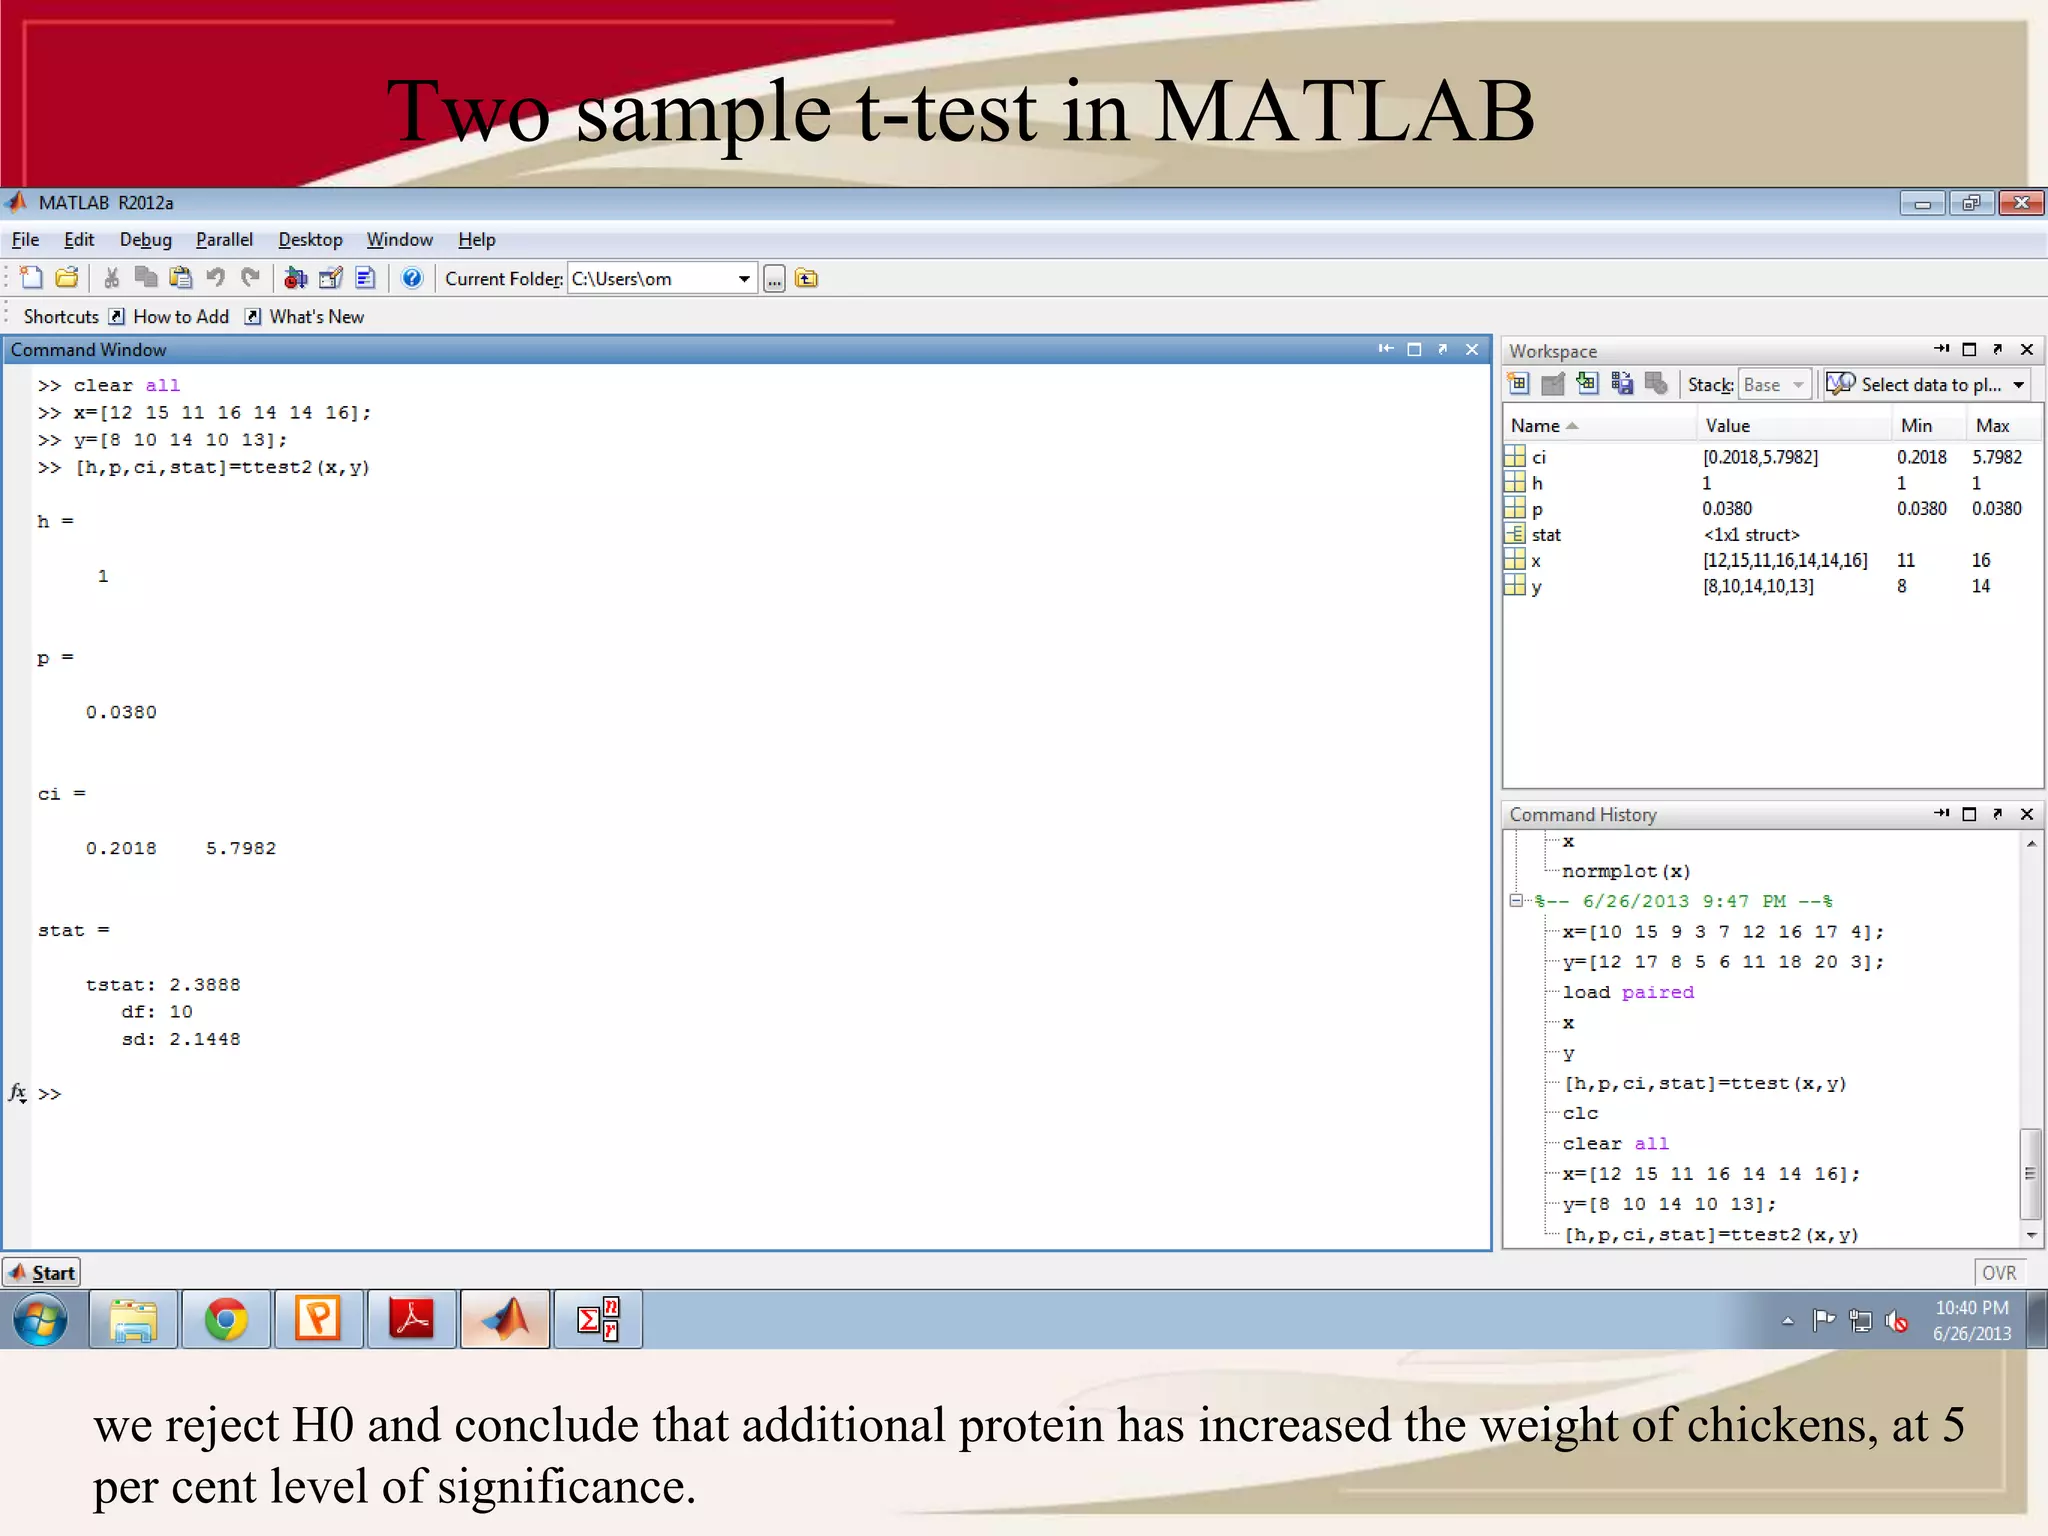This screenshot has height=1536, width=2048.
Task: Click the blue Help question mark icon
Action: pos(411,278)
